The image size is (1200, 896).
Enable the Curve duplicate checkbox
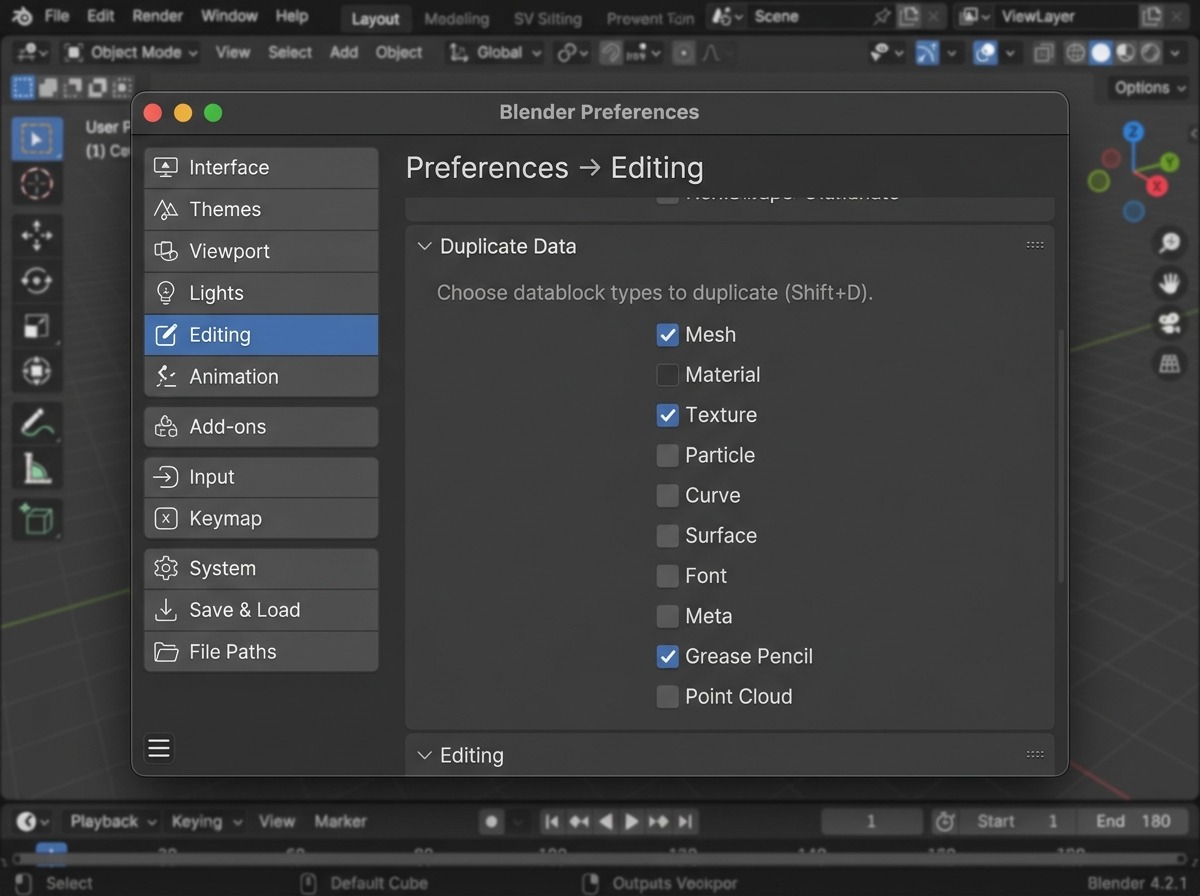pos(667,496)
